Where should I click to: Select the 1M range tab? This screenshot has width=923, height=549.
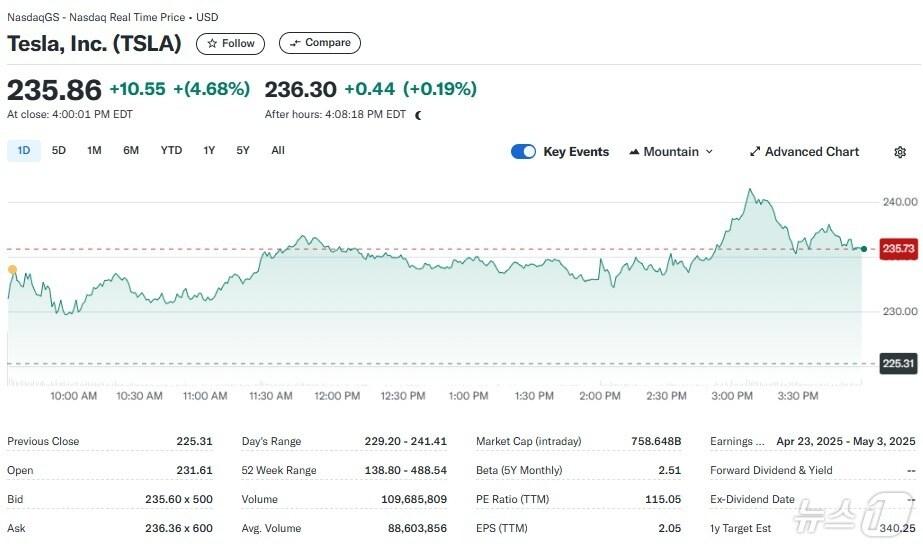click(x=94, y=151)
